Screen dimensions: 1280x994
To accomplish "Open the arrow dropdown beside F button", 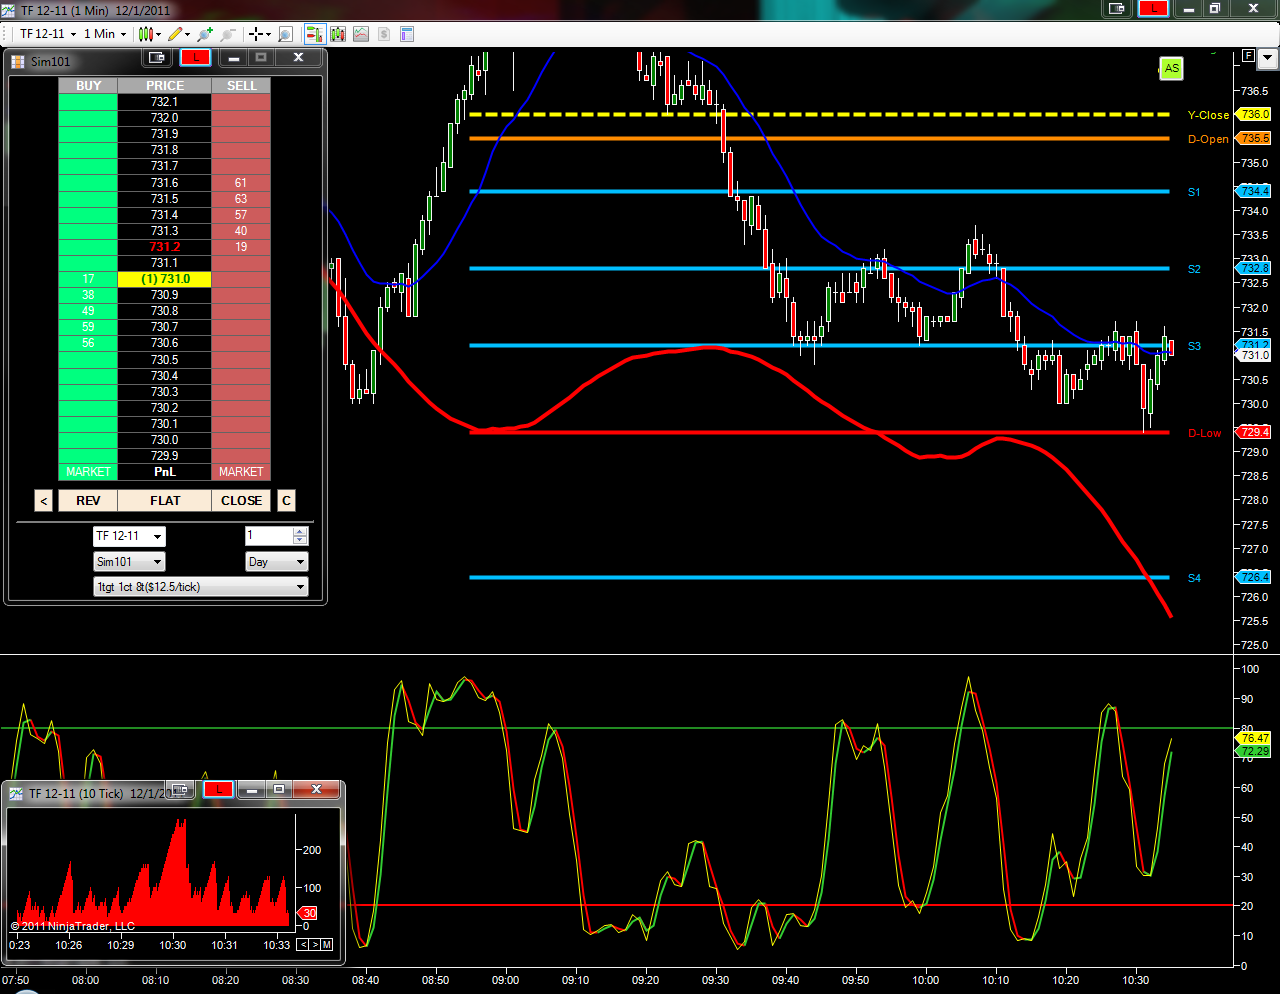I will (x=1267, y=58).
